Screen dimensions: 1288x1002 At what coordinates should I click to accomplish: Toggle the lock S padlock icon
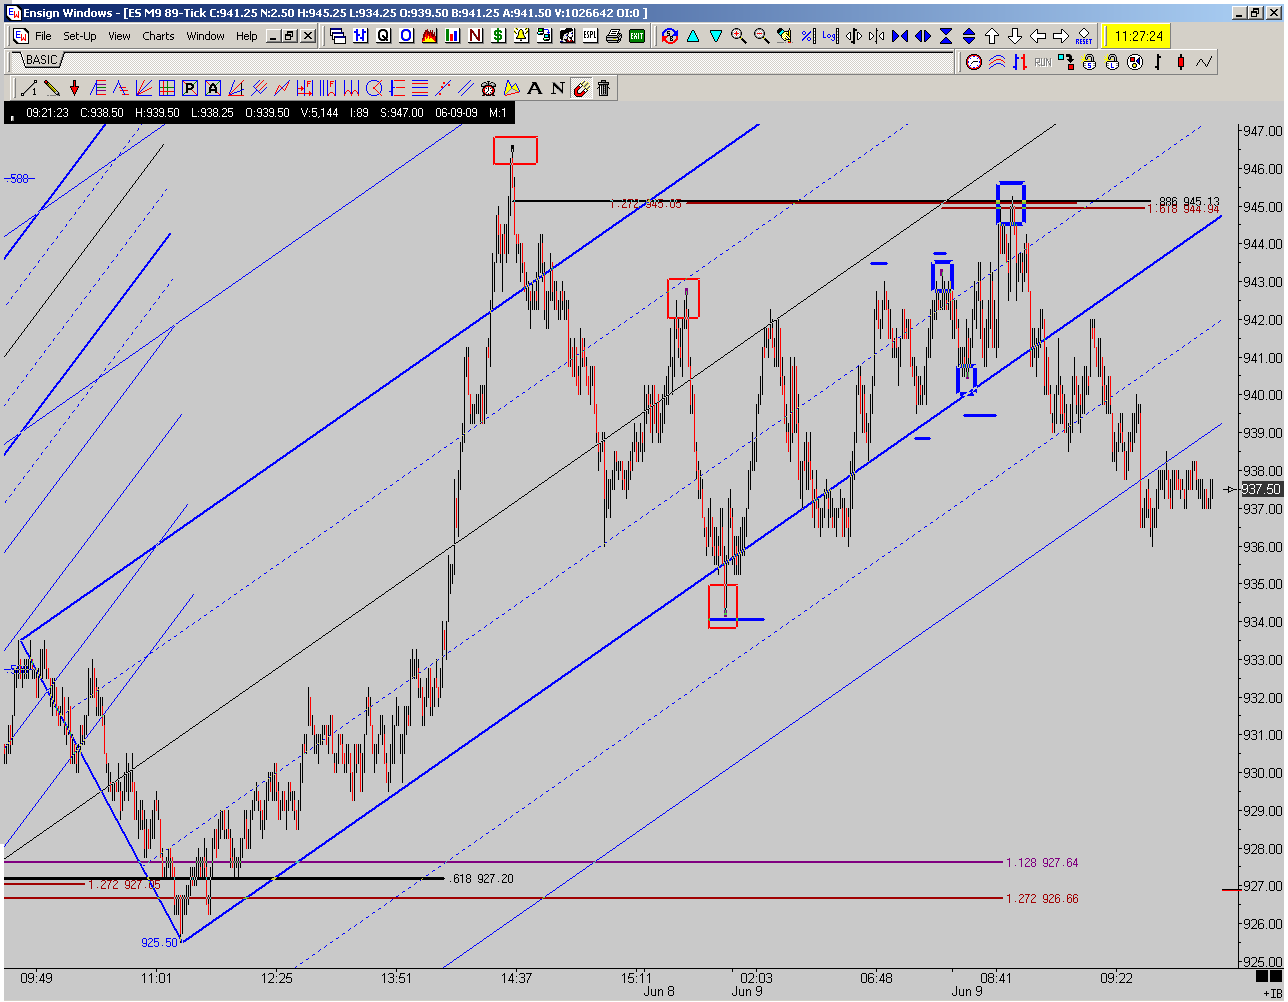[x=1089, y=62]
